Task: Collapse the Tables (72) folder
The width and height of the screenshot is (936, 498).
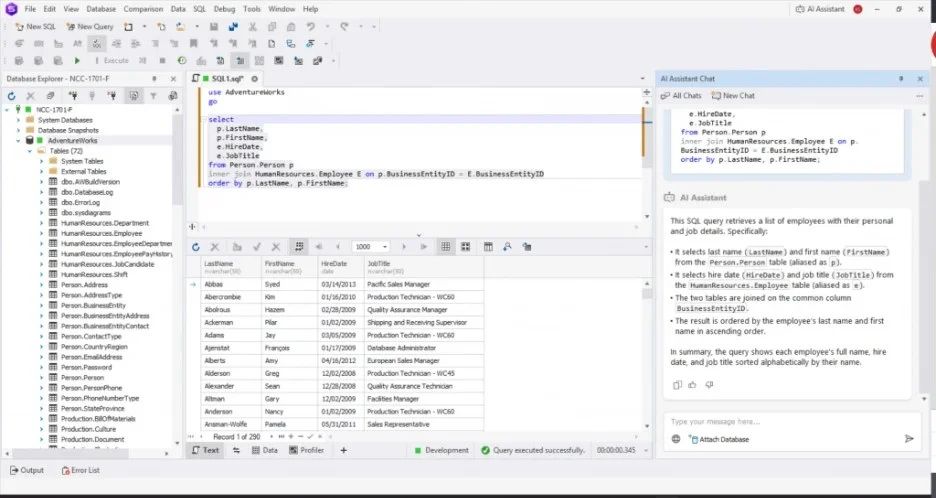Action: [30, 151]
